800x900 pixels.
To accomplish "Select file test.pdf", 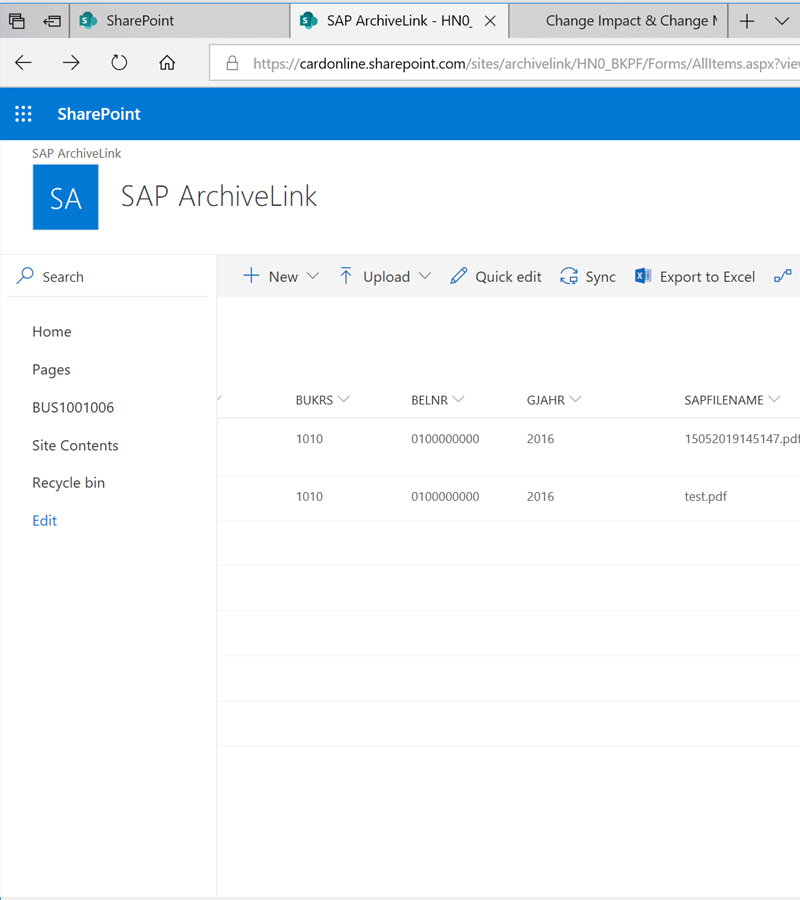I will (705, 496).
